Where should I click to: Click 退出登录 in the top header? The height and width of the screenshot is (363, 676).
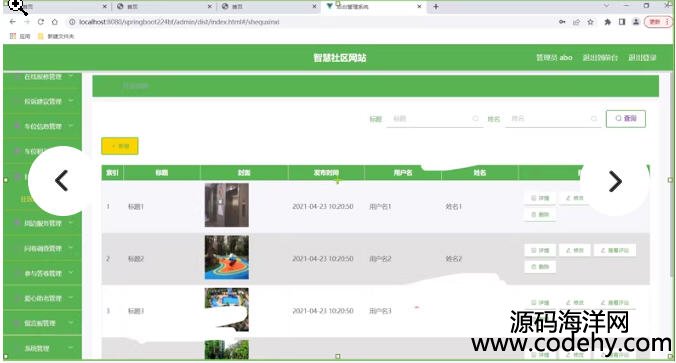pyautogui.click(x=642, y=57)
